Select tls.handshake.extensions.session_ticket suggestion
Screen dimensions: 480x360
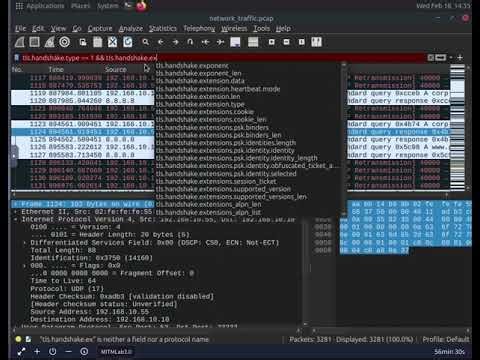click(216, 181)
